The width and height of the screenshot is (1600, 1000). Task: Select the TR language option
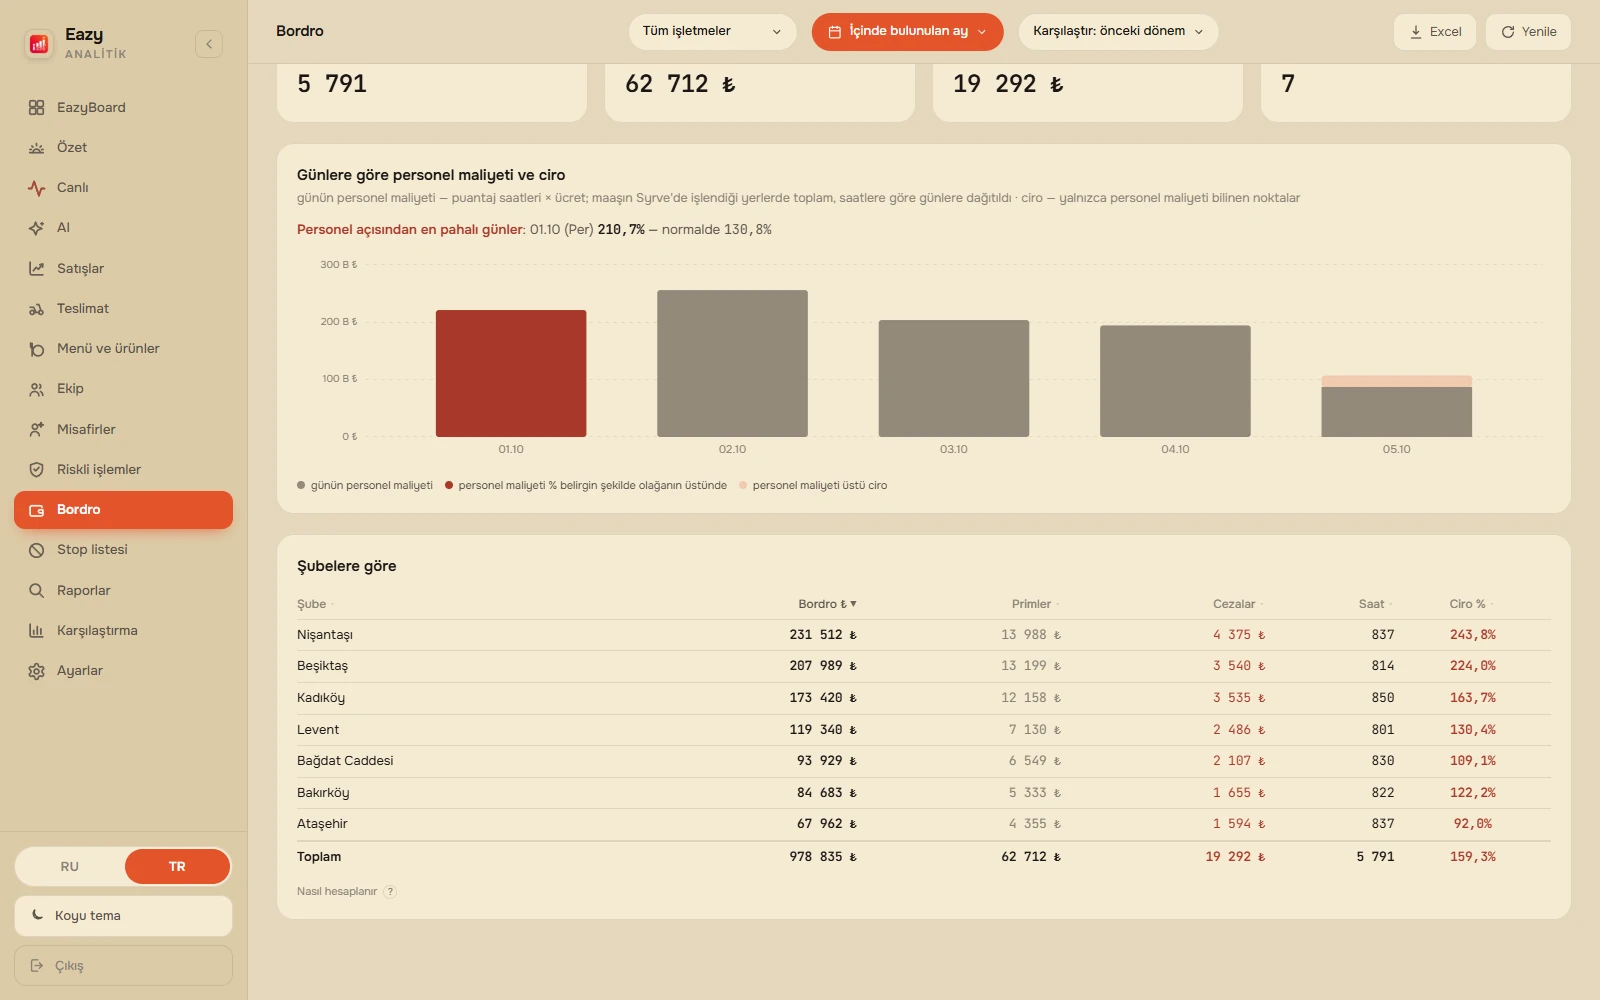click(177, 866)
